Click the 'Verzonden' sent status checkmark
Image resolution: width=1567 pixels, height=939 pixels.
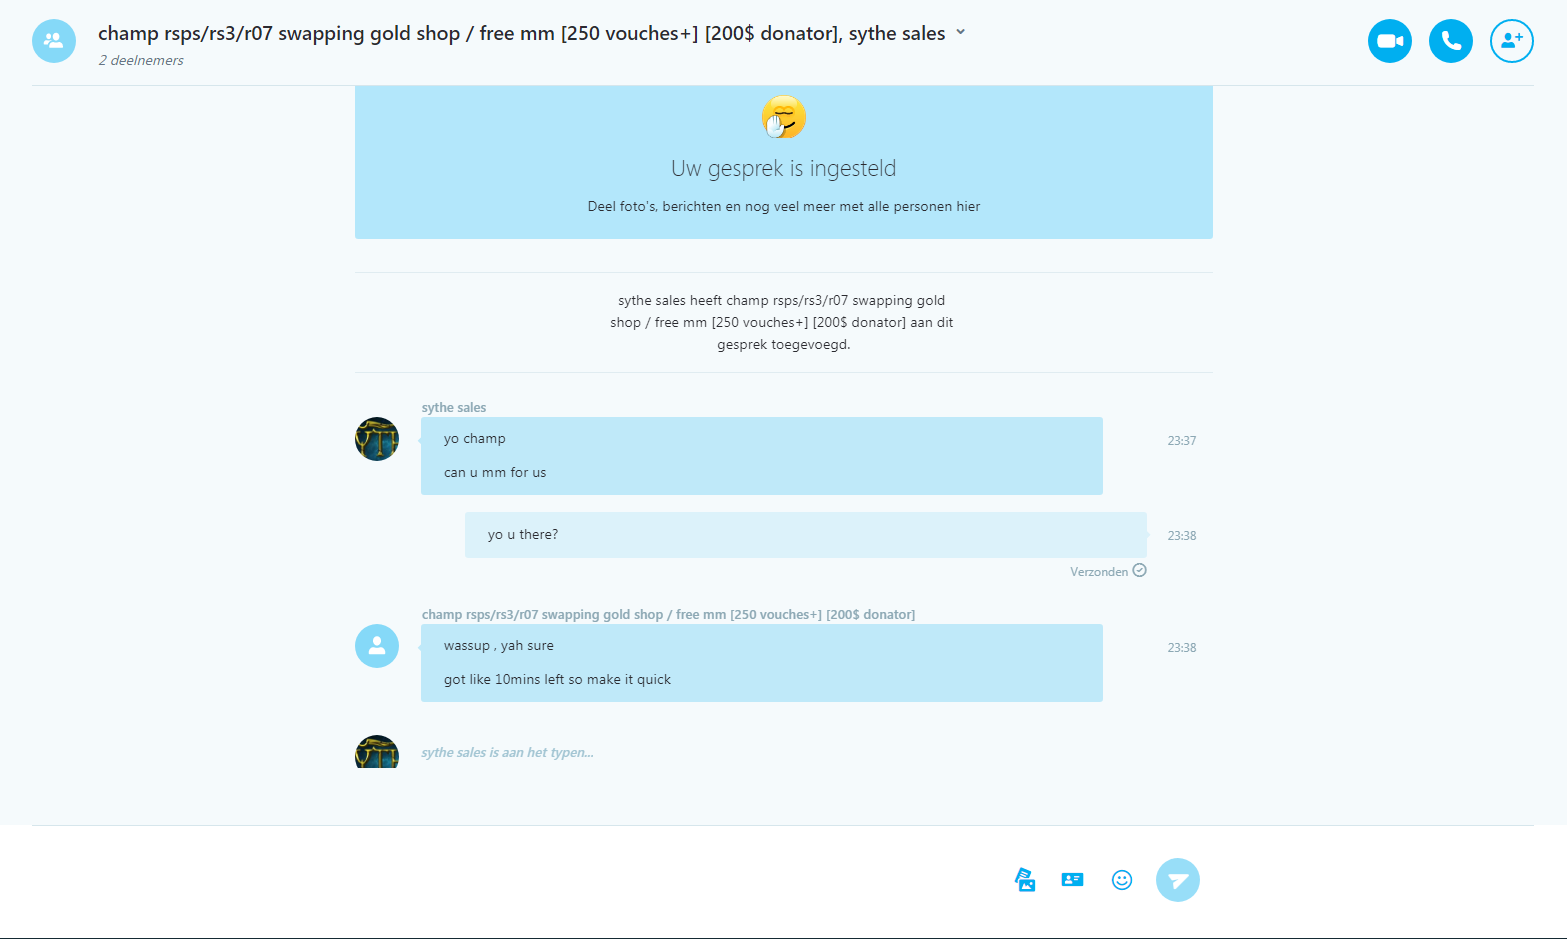(x=1139, y=571)
